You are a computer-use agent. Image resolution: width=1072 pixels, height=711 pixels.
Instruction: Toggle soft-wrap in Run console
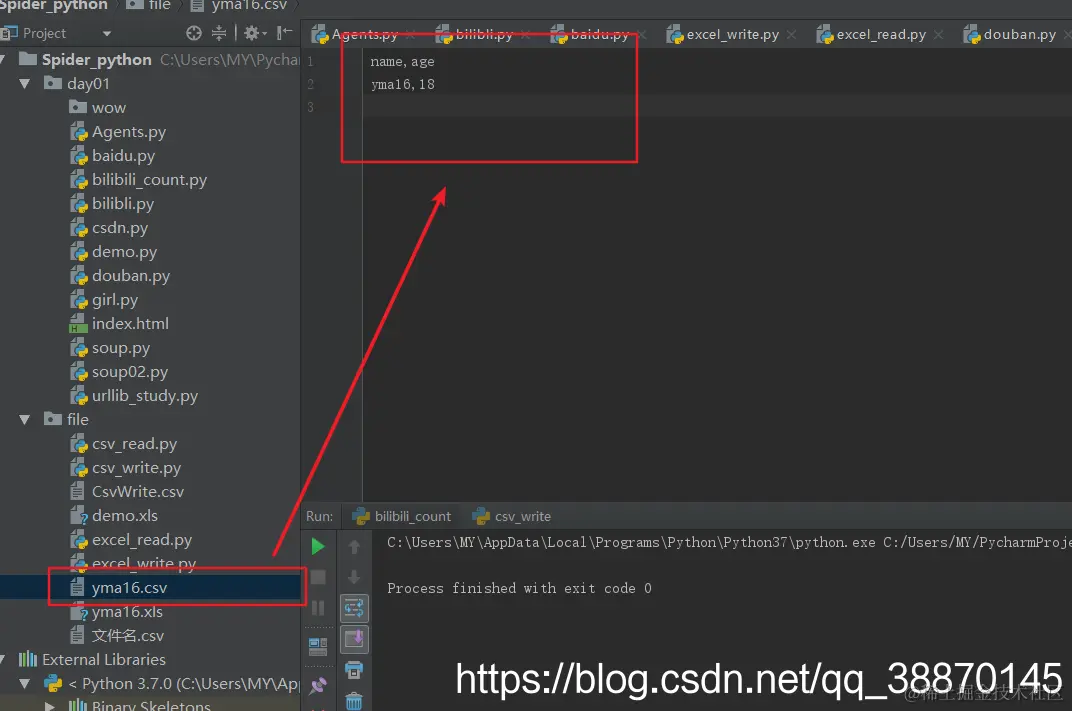pyautogui.click(x=354, y=608)
